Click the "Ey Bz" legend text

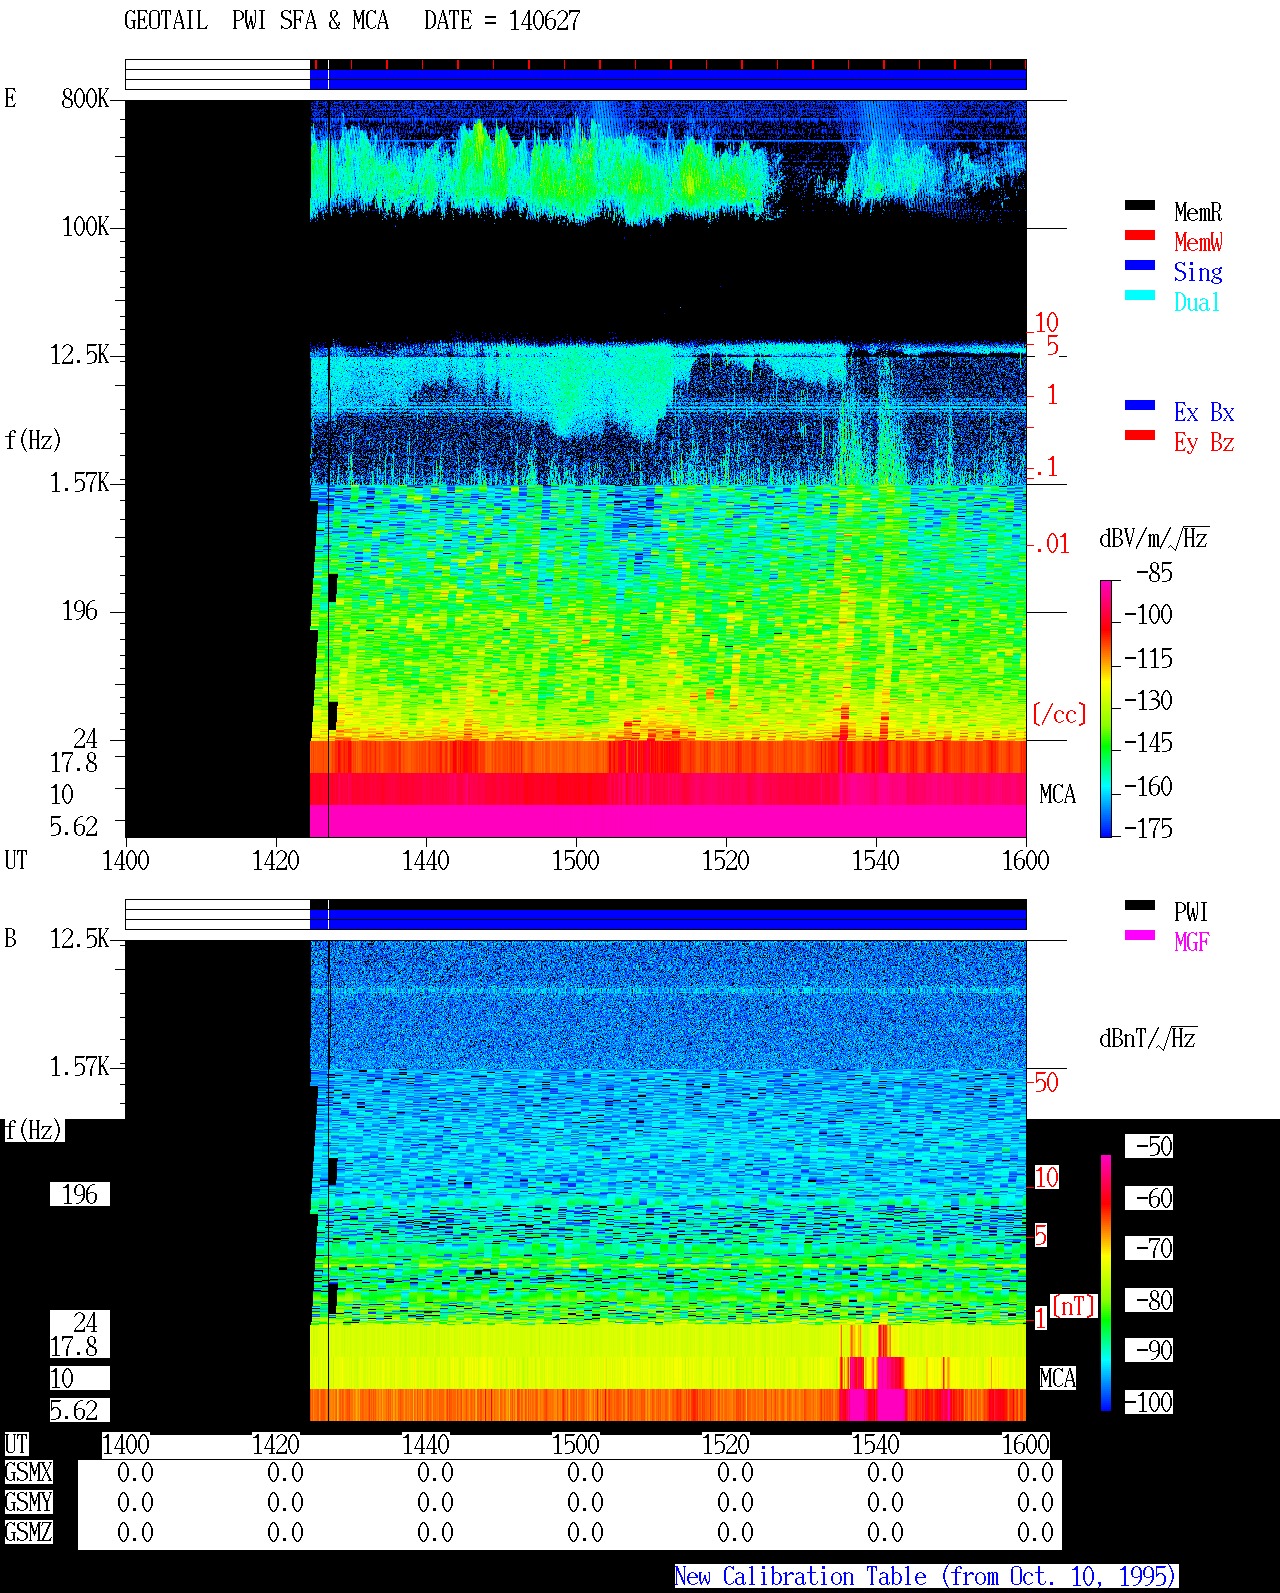(1204, 442)
